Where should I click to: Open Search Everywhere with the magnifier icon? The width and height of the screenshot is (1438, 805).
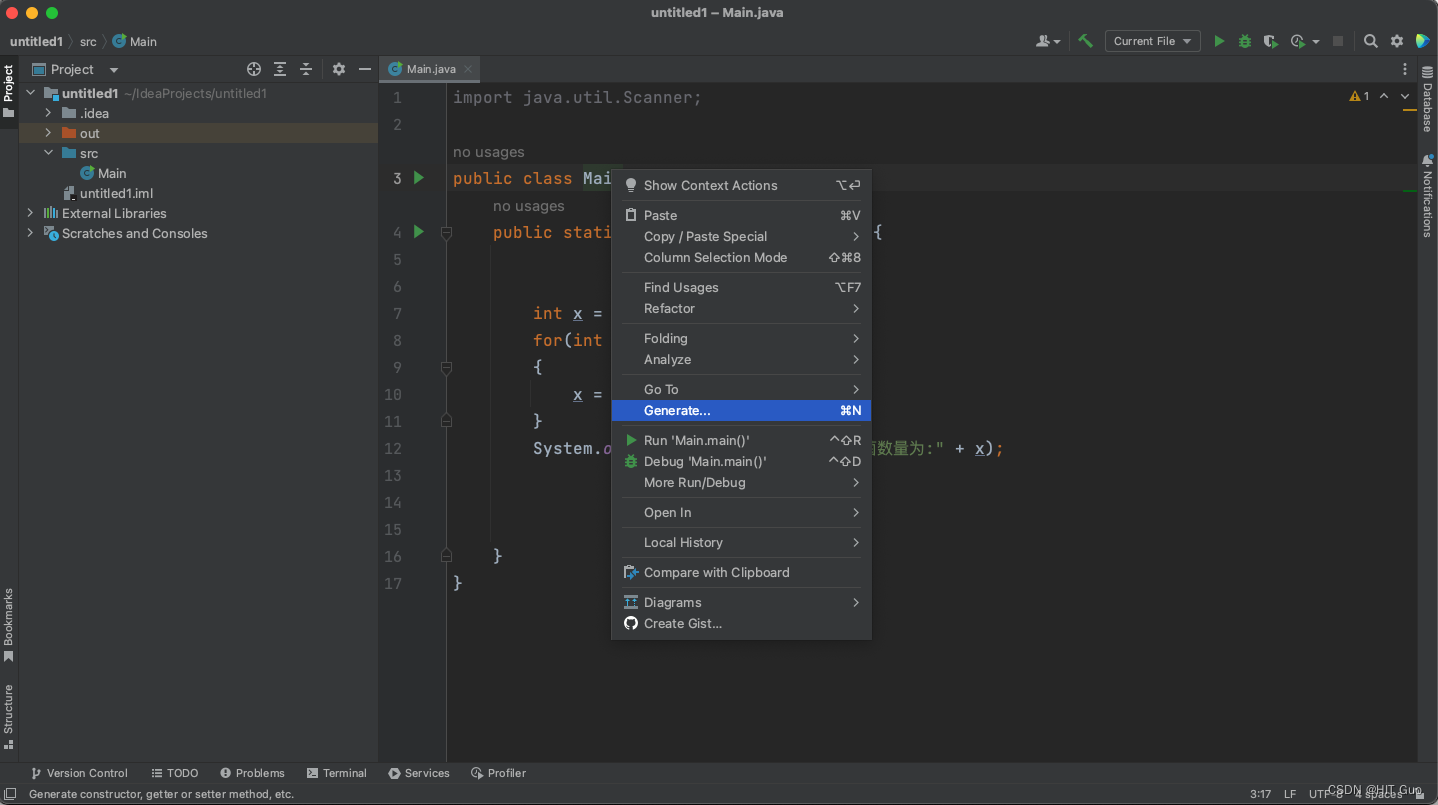(1371, 41)
